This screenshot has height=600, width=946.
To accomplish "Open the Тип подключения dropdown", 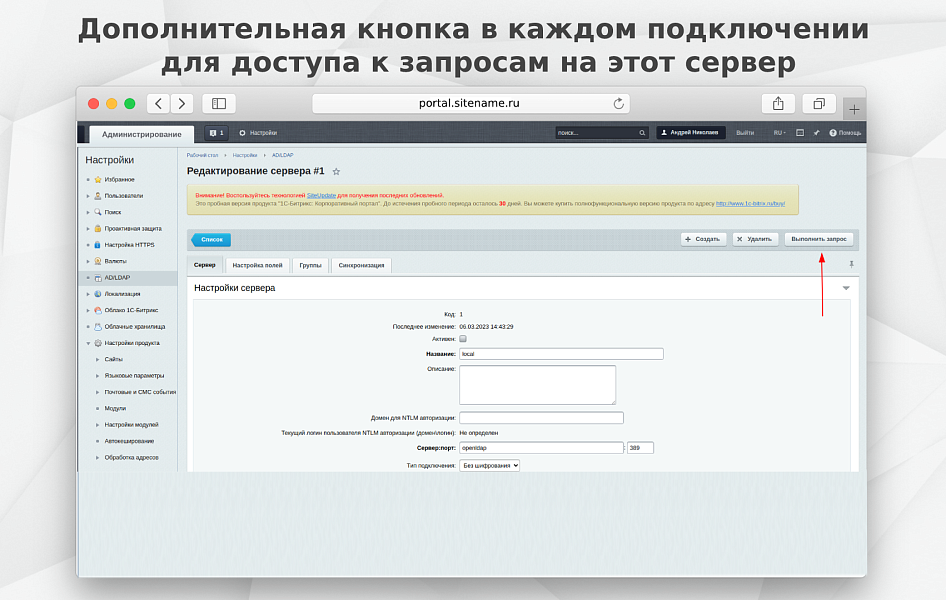I will pos(490,465).
